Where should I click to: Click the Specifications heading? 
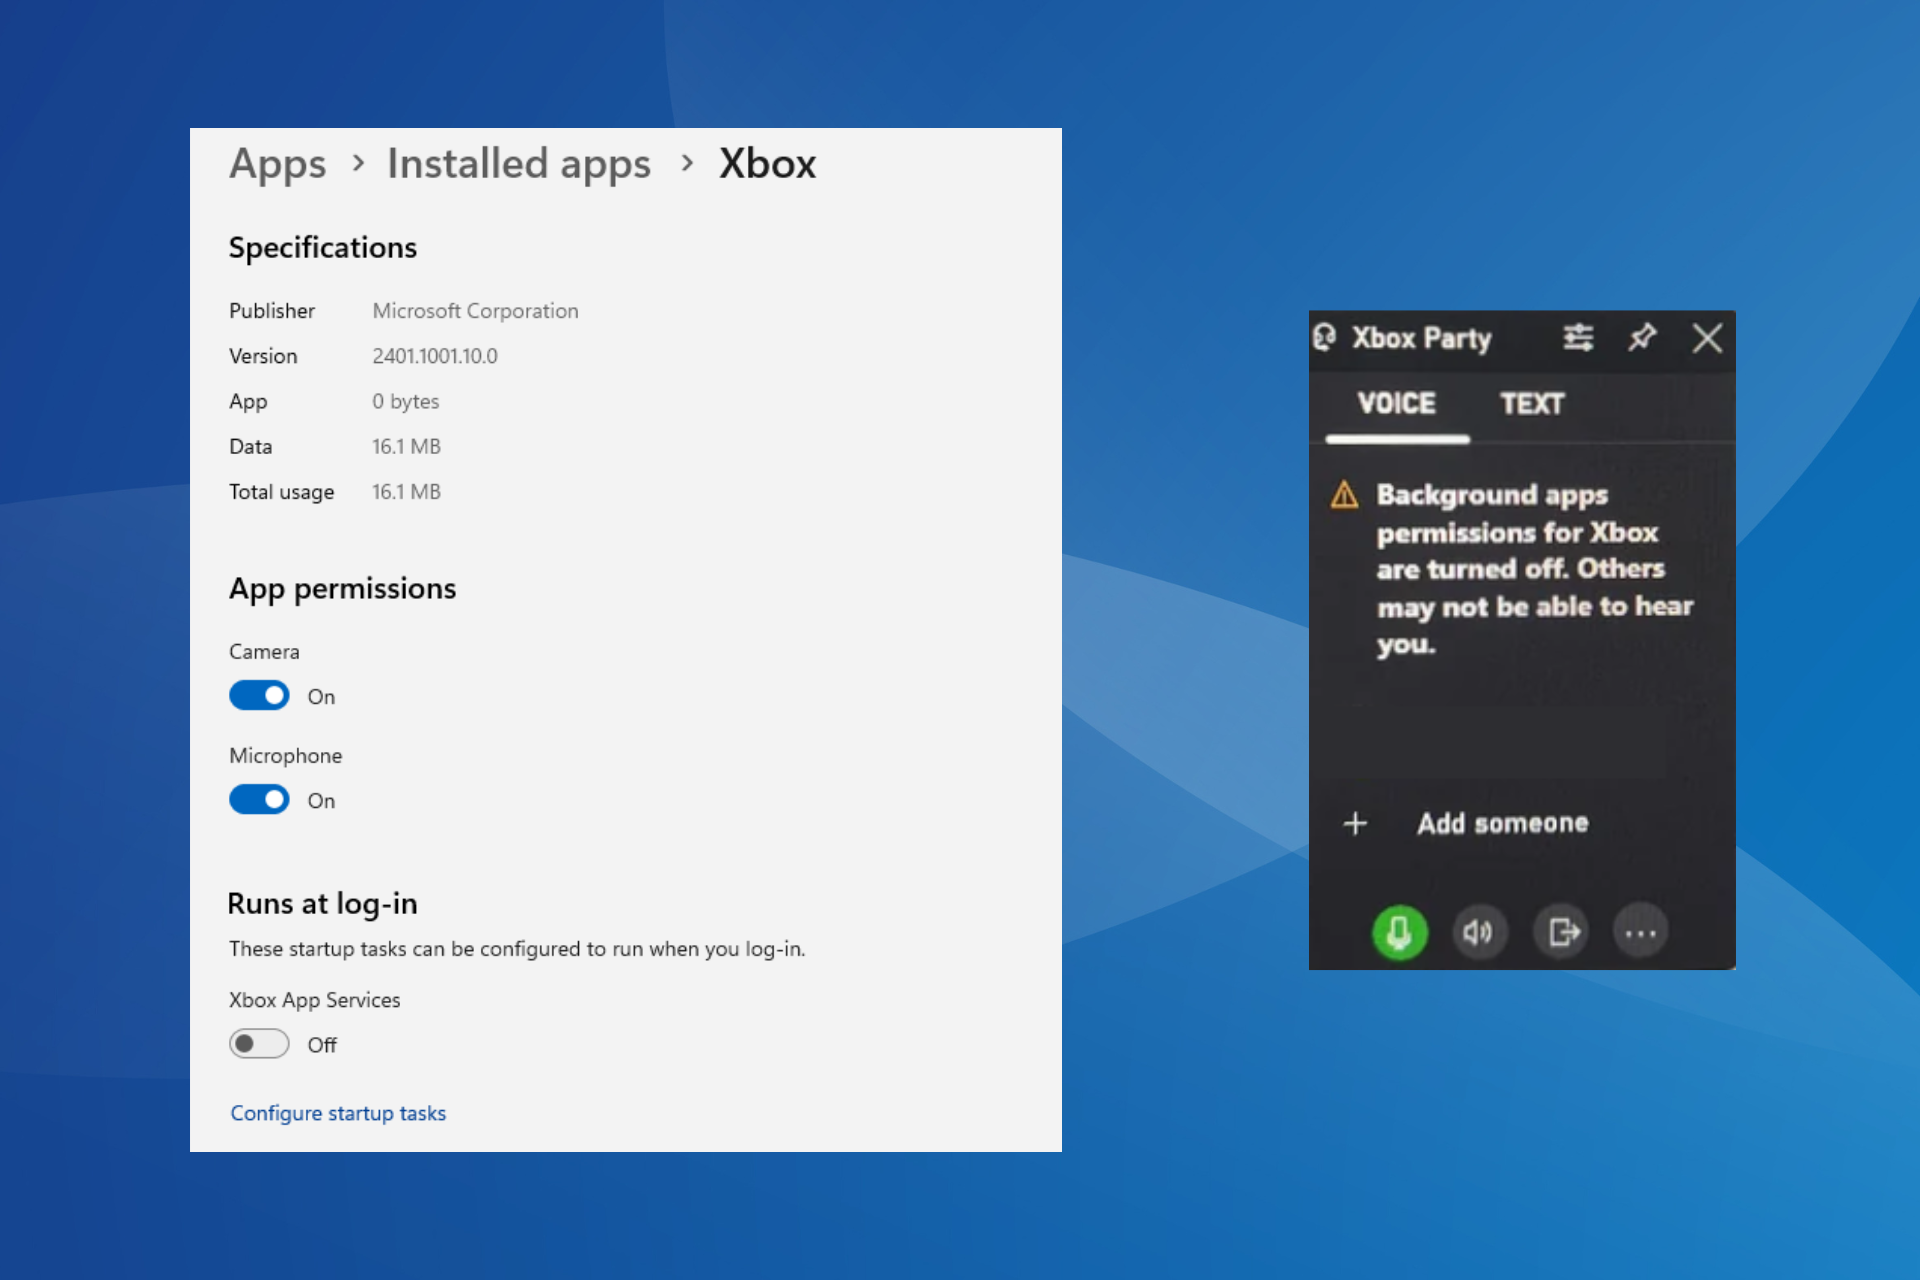click(323, 247)
